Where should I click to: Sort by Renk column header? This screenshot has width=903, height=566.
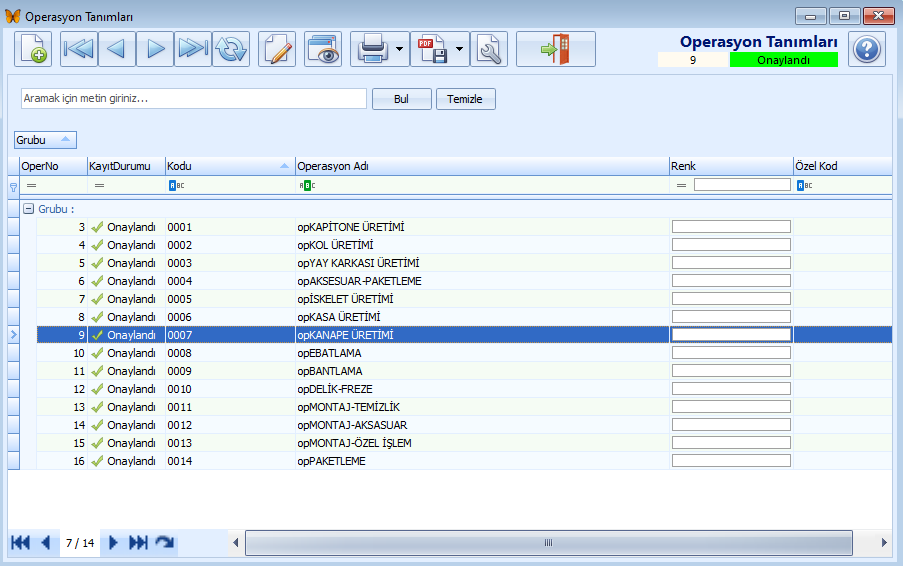(731, 166)
